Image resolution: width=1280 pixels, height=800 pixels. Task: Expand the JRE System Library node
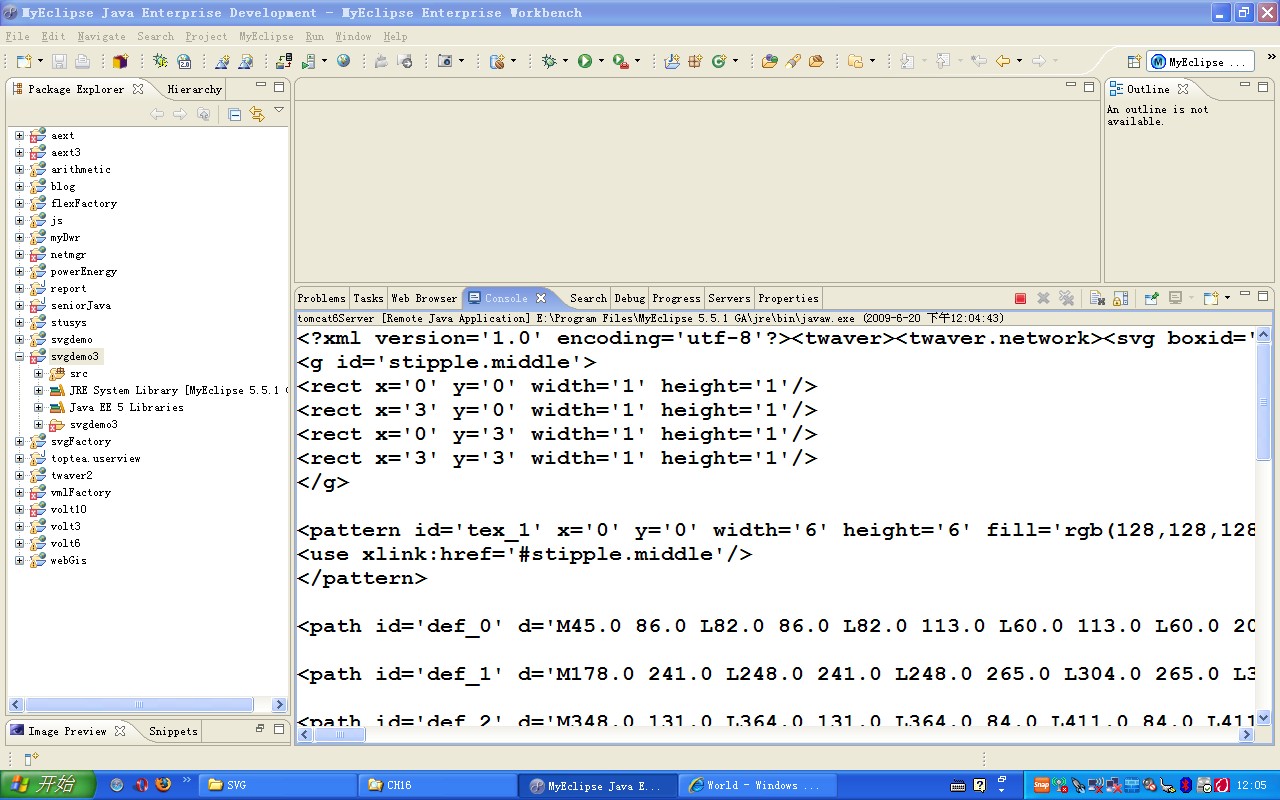(38, 390)
